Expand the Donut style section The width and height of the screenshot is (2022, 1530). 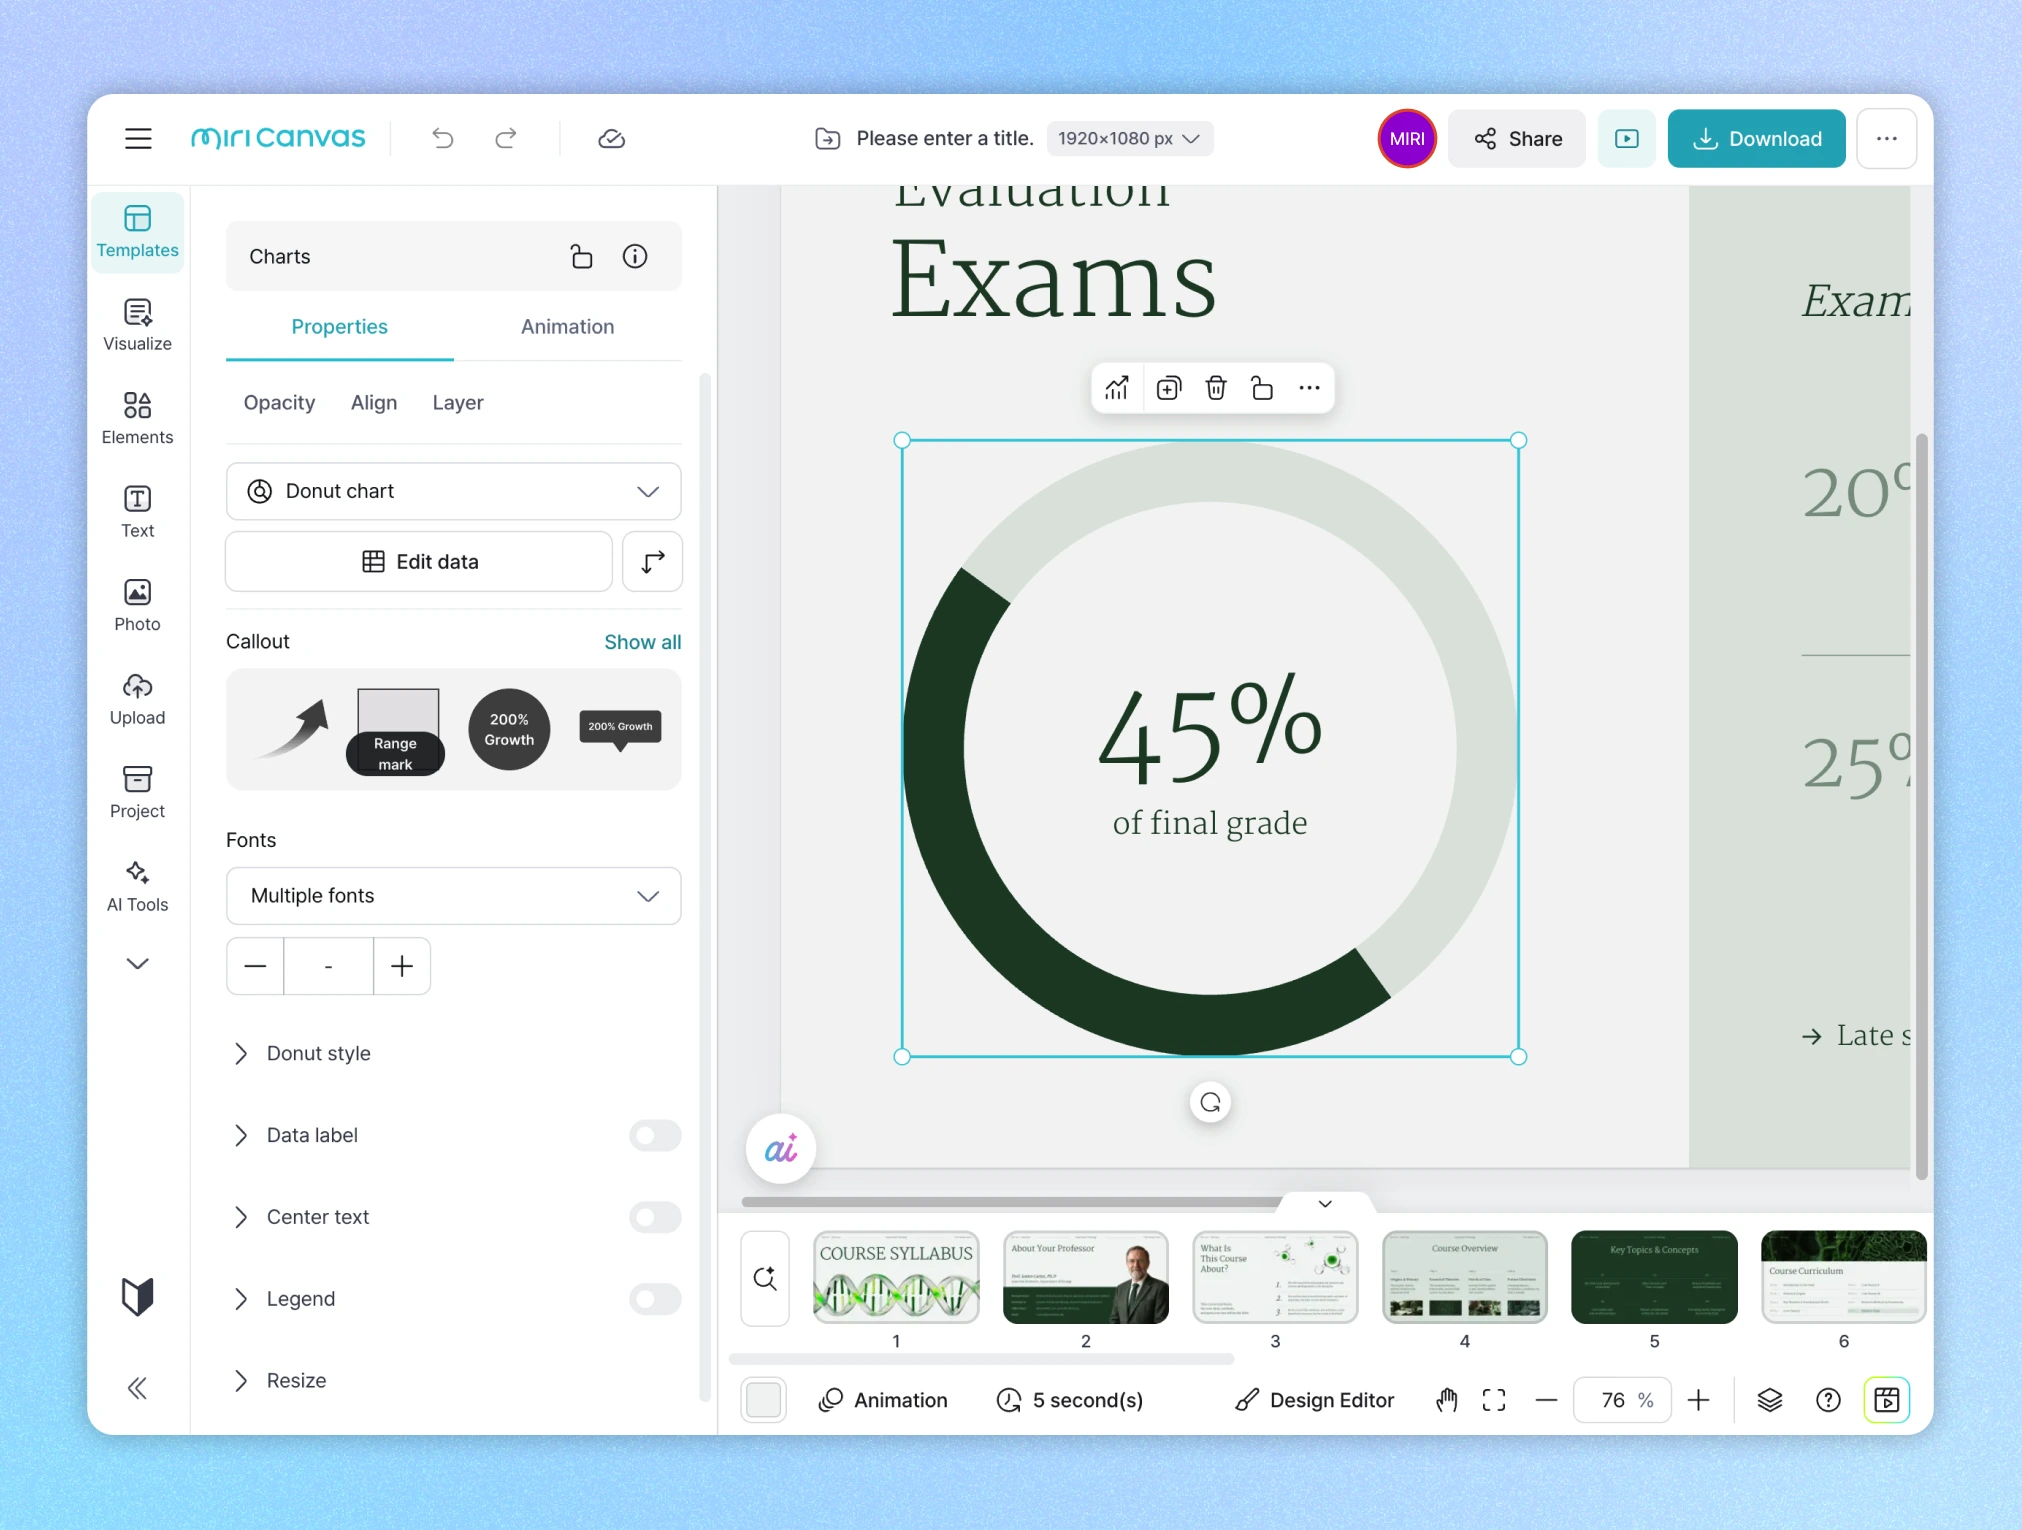click(x=302, y=1053)
